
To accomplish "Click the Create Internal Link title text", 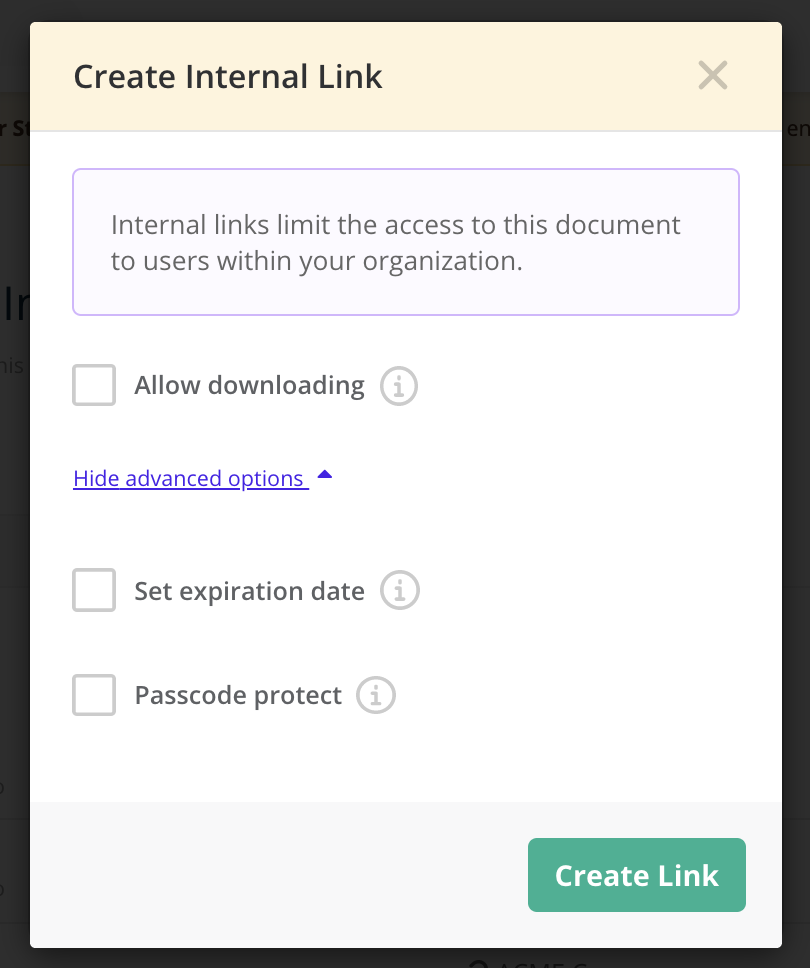I will [228, 77].
